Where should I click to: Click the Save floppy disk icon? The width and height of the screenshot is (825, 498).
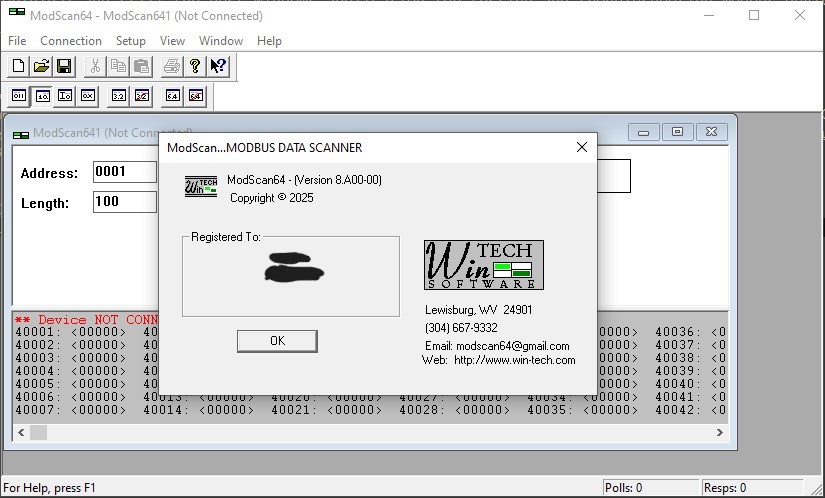point(64,66)
